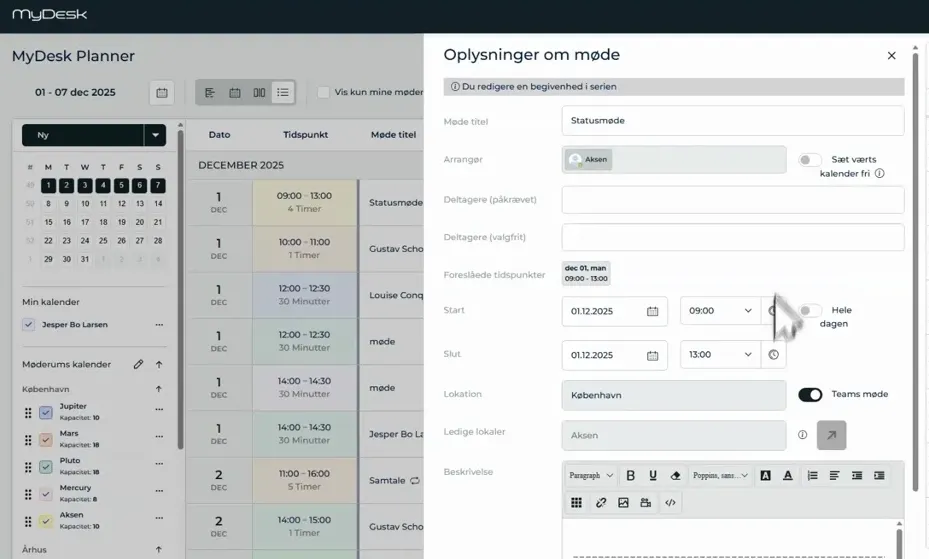The height and width of the screenshot is (559, 929).
Task: Collapse the Møderums kalender section
Action: pos(159,364)
